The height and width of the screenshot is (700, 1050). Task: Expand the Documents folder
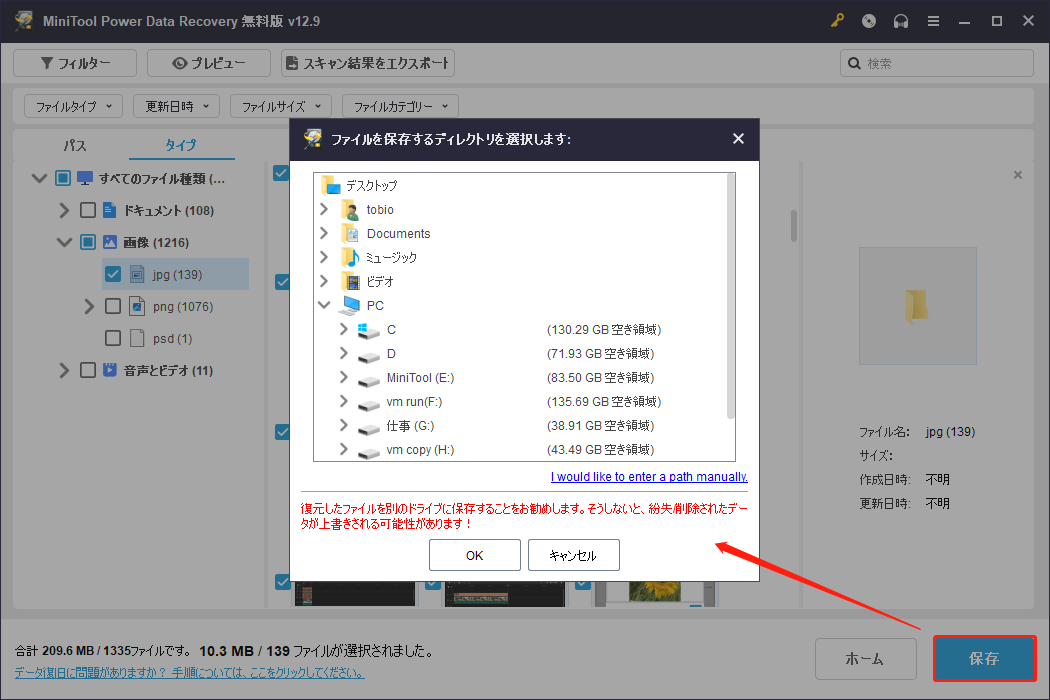pyautogui.click(x=324, y=233)
